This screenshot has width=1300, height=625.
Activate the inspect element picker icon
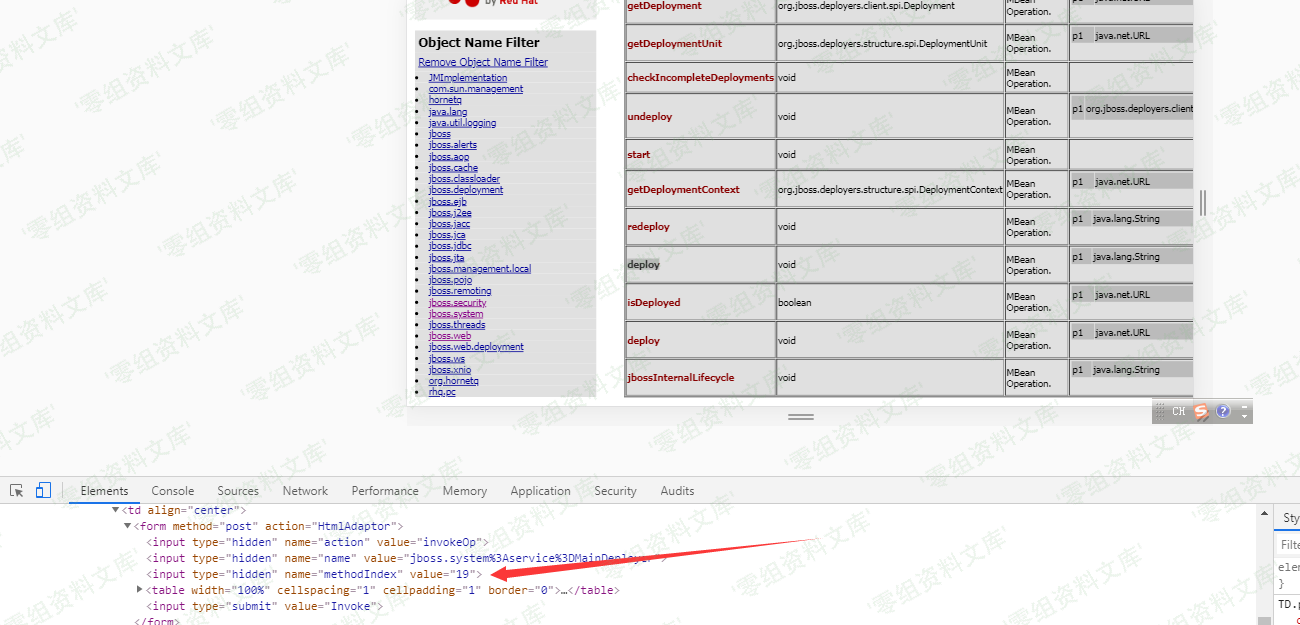point(17,491)
